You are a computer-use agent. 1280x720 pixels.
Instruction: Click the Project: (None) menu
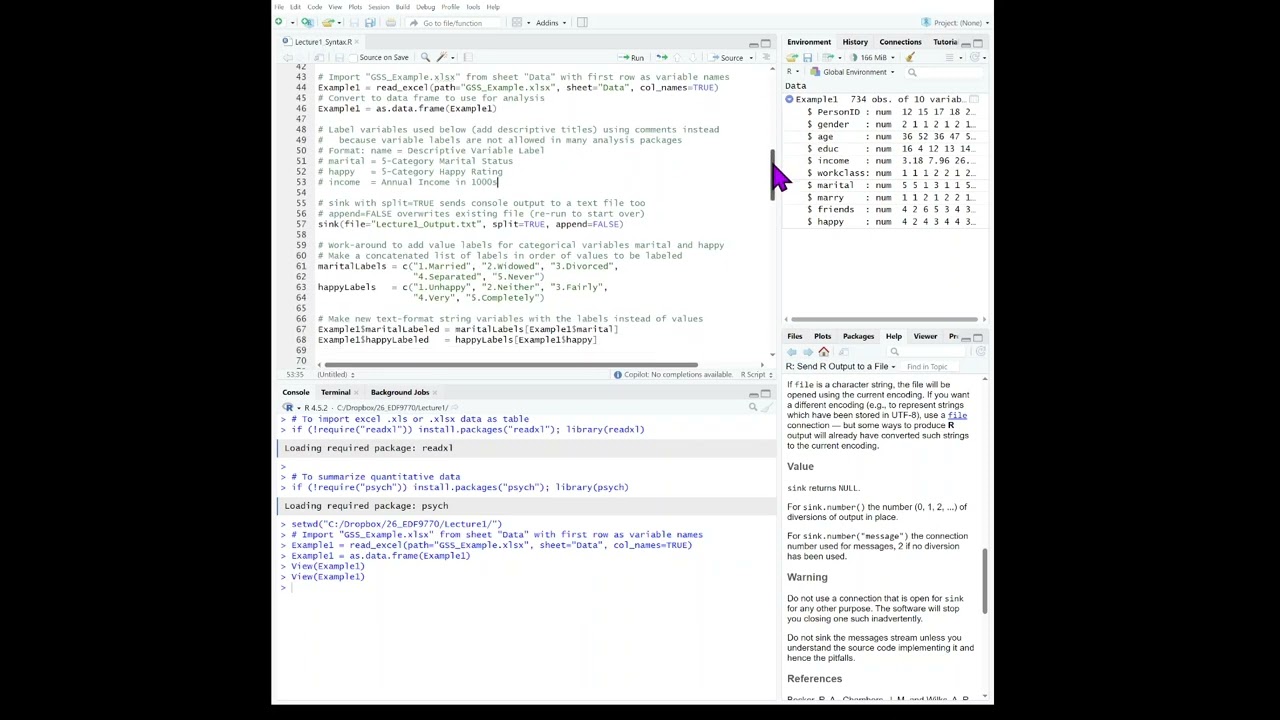(x=955, y=22)
